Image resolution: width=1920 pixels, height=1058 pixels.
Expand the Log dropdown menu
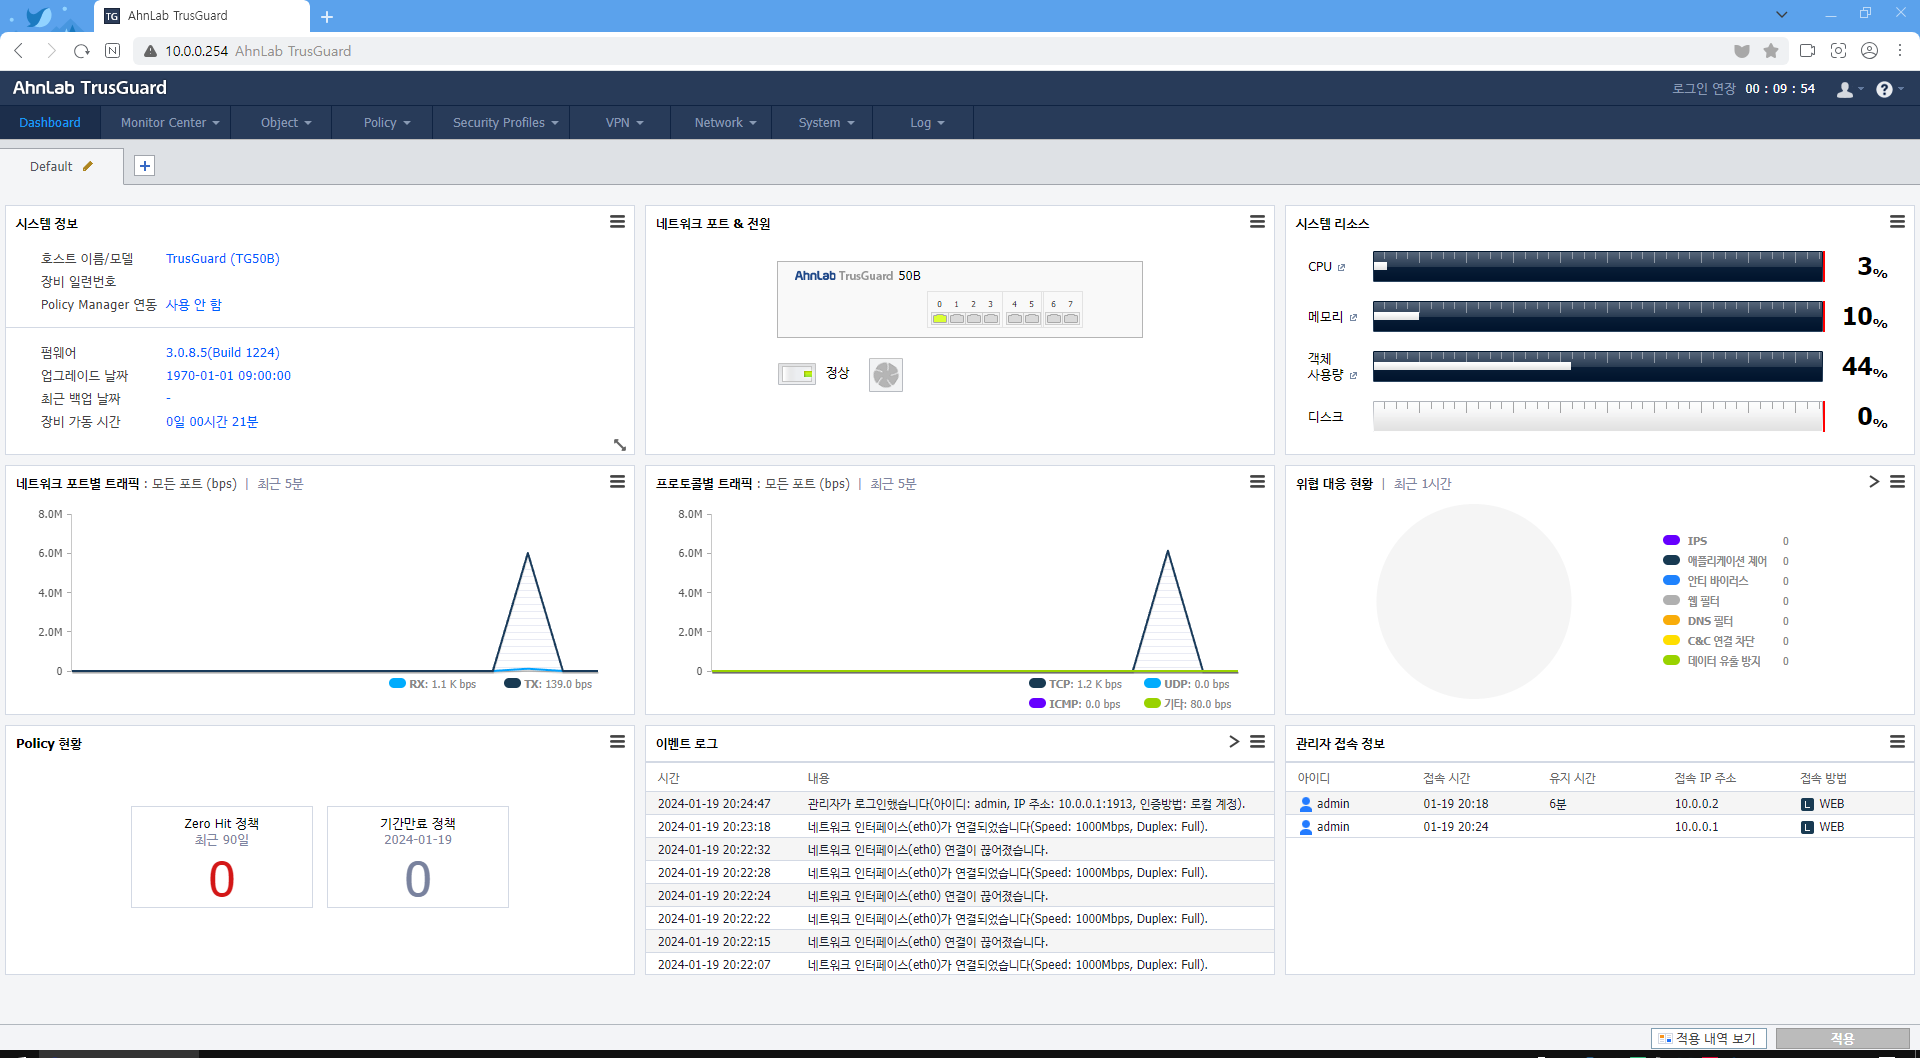click(927, 122)
